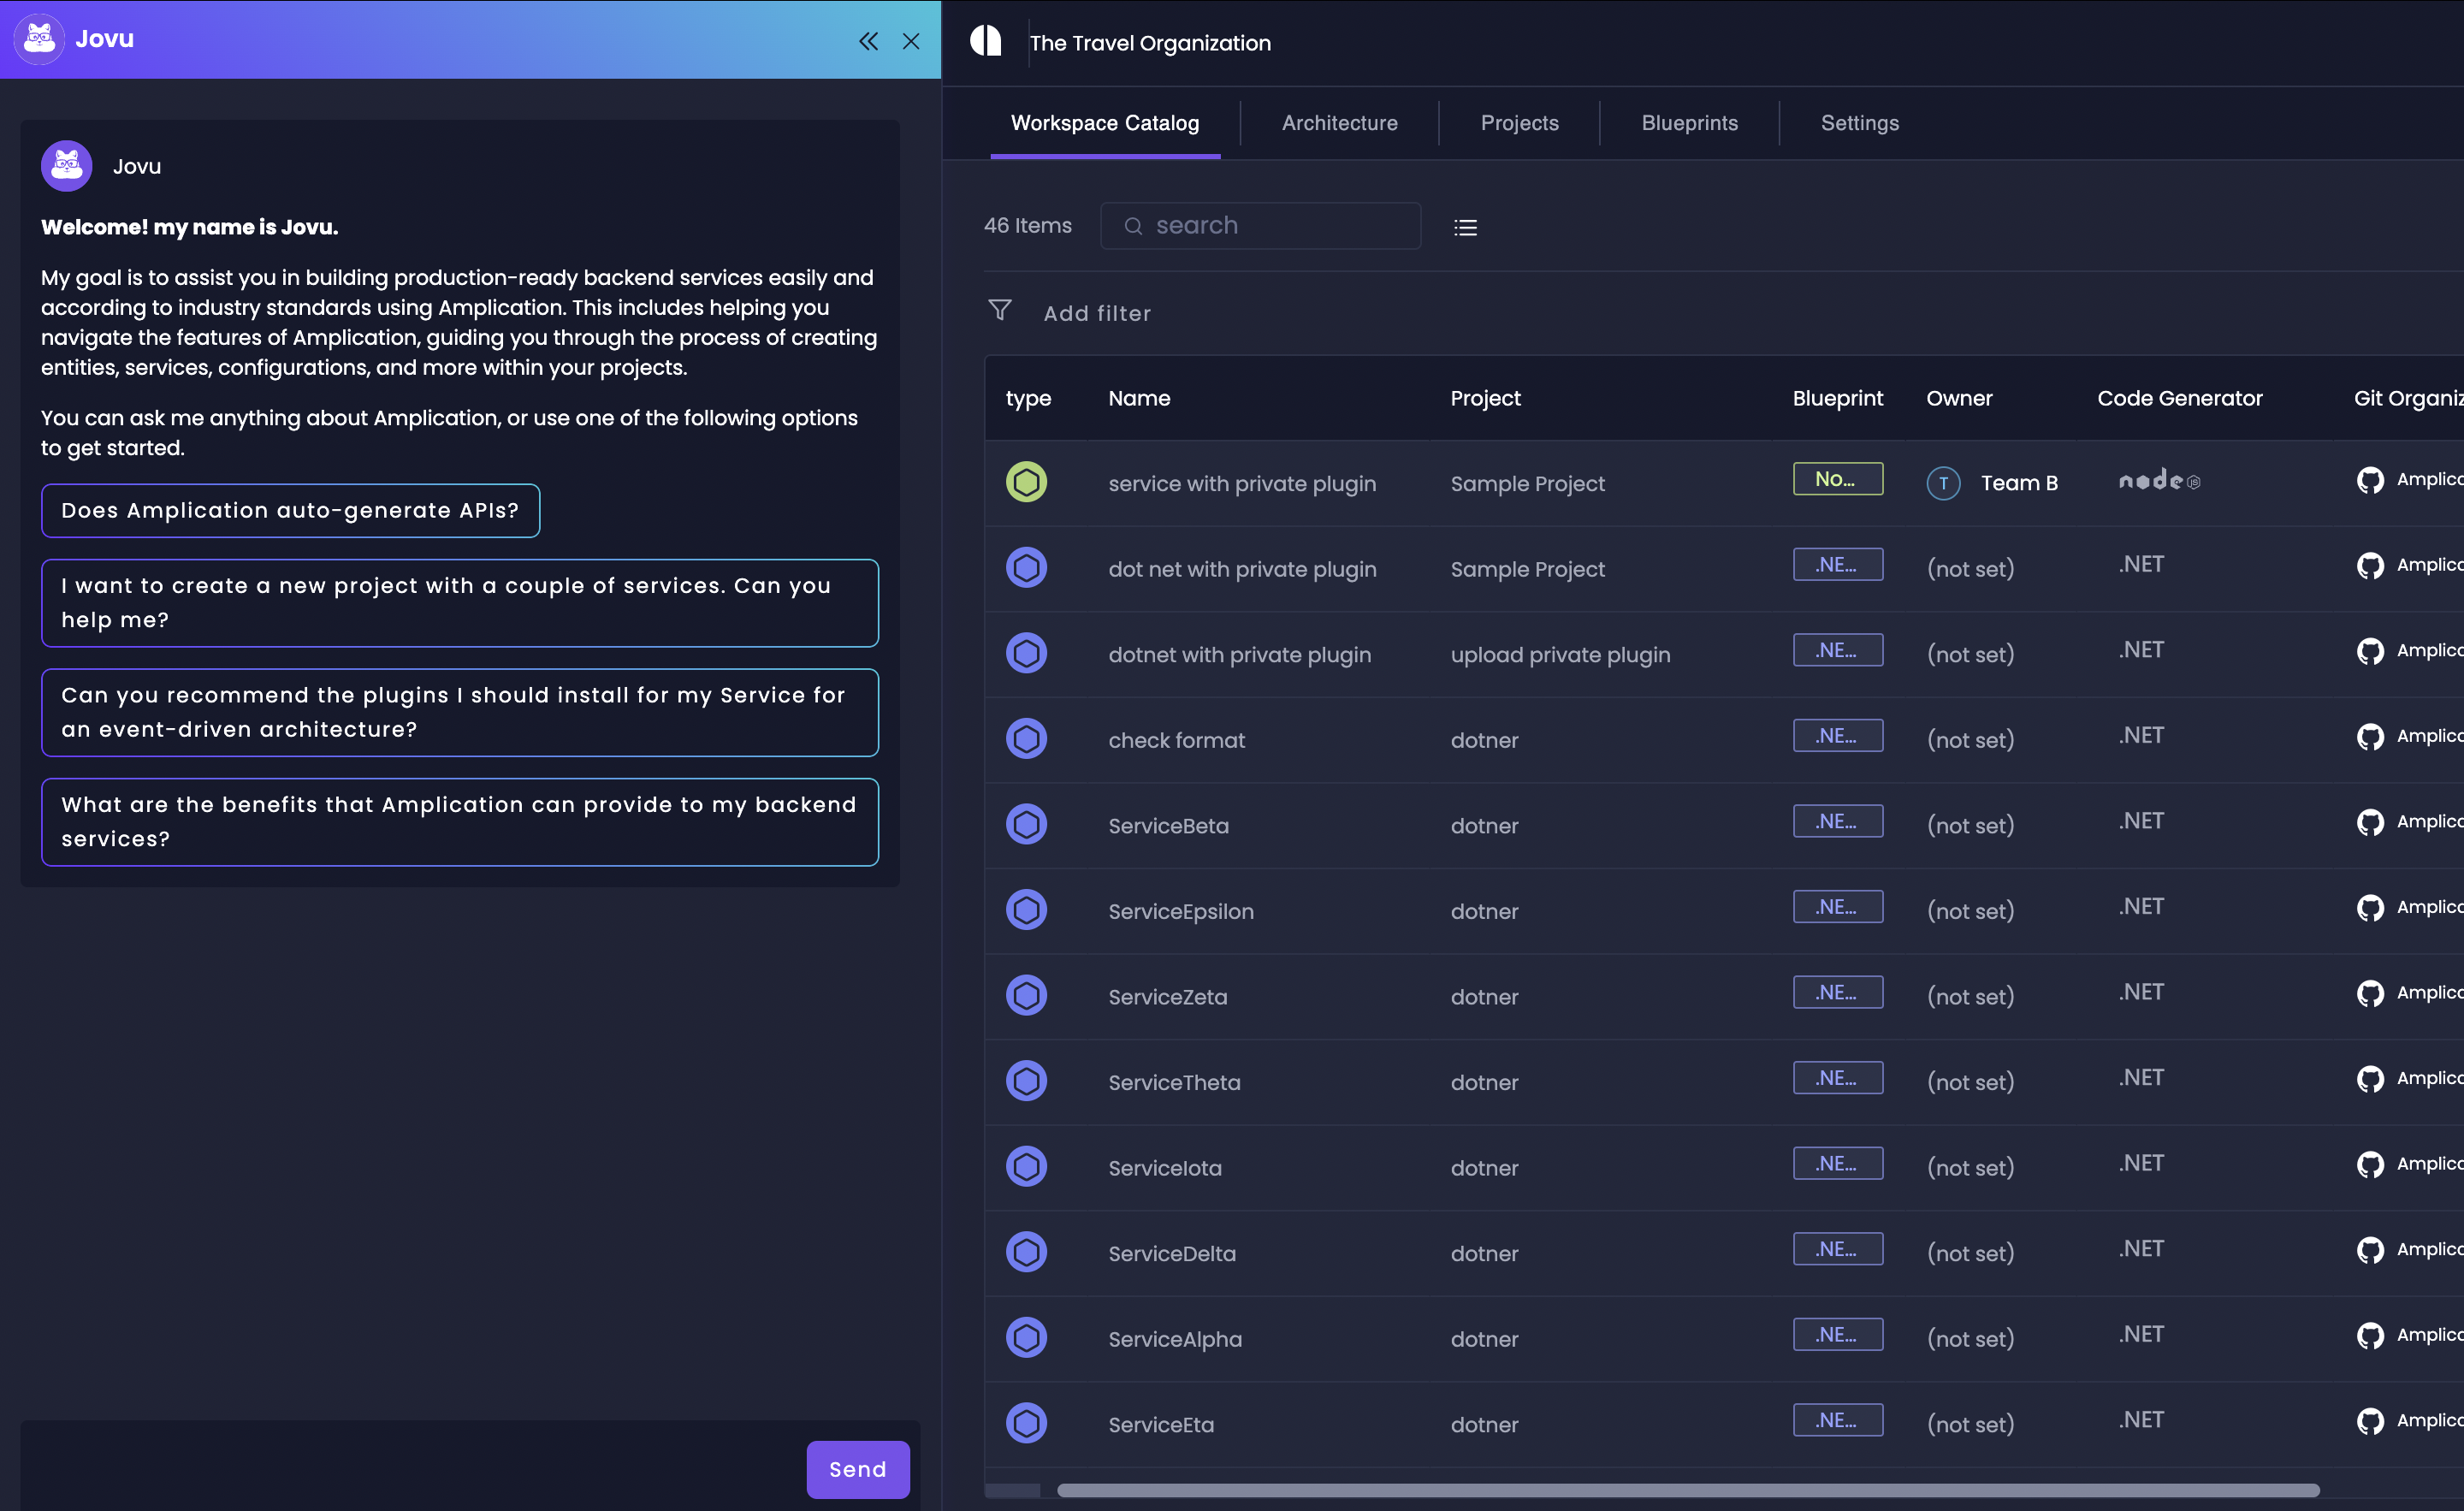Click the Amplication logo in header
The image size is (2464, 1511).
click(985, 41)
